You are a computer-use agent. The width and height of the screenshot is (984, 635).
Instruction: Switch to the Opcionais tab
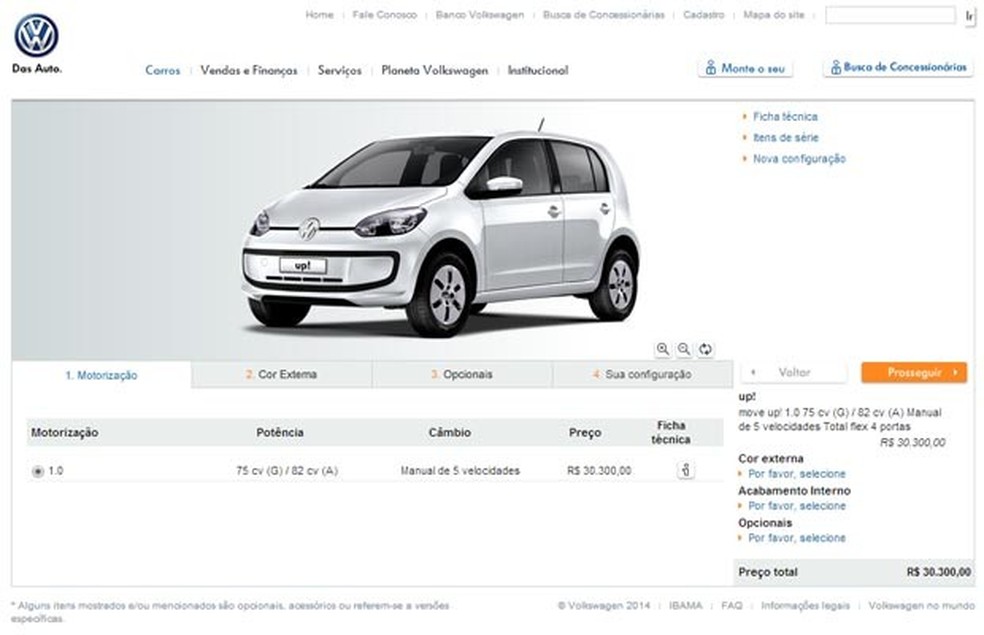click(462, 375)
